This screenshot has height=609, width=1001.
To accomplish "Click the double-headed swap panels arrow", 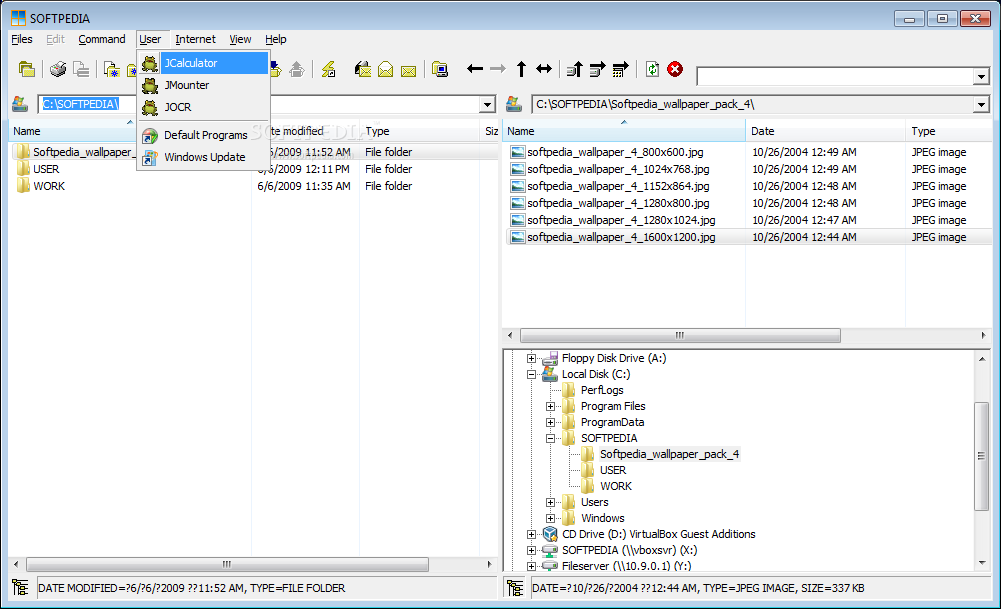I will click(544, 69).
